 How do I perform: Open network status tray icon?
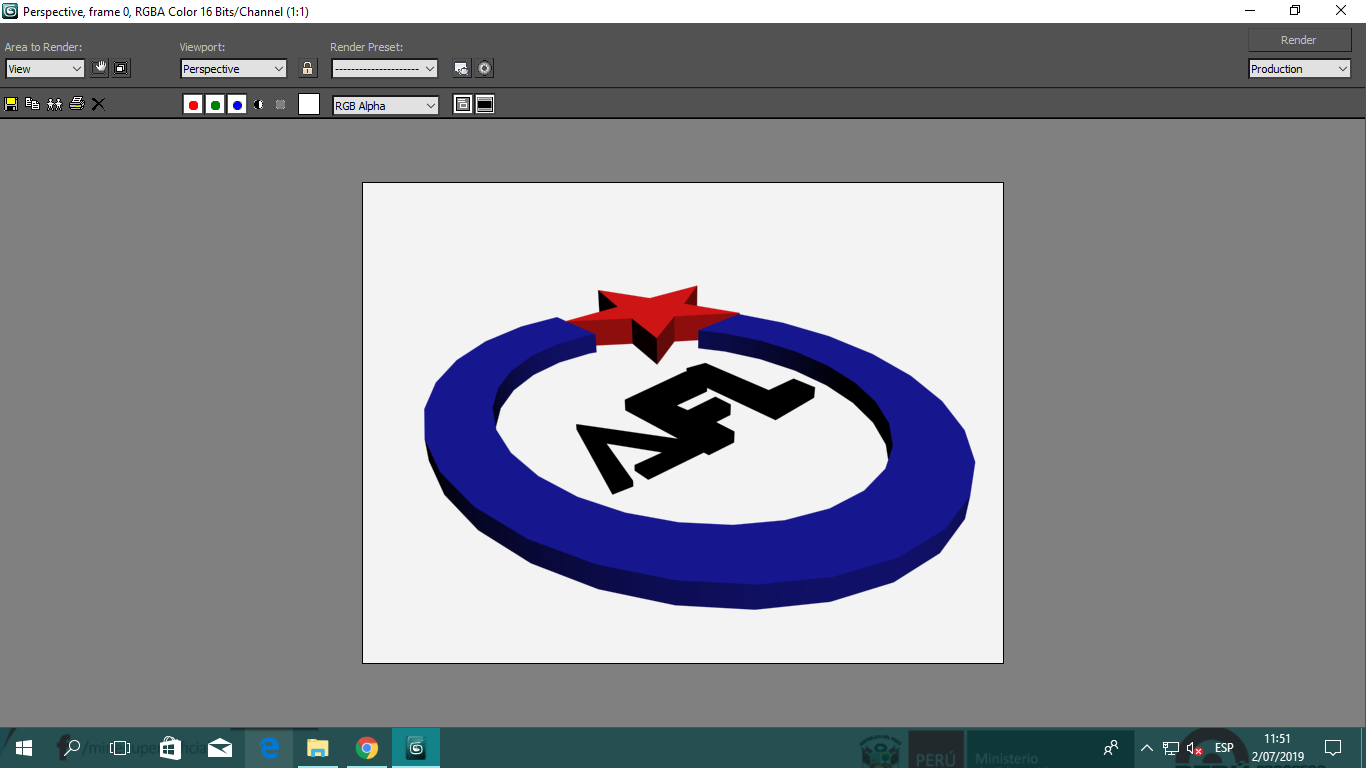pos(1171,748)
